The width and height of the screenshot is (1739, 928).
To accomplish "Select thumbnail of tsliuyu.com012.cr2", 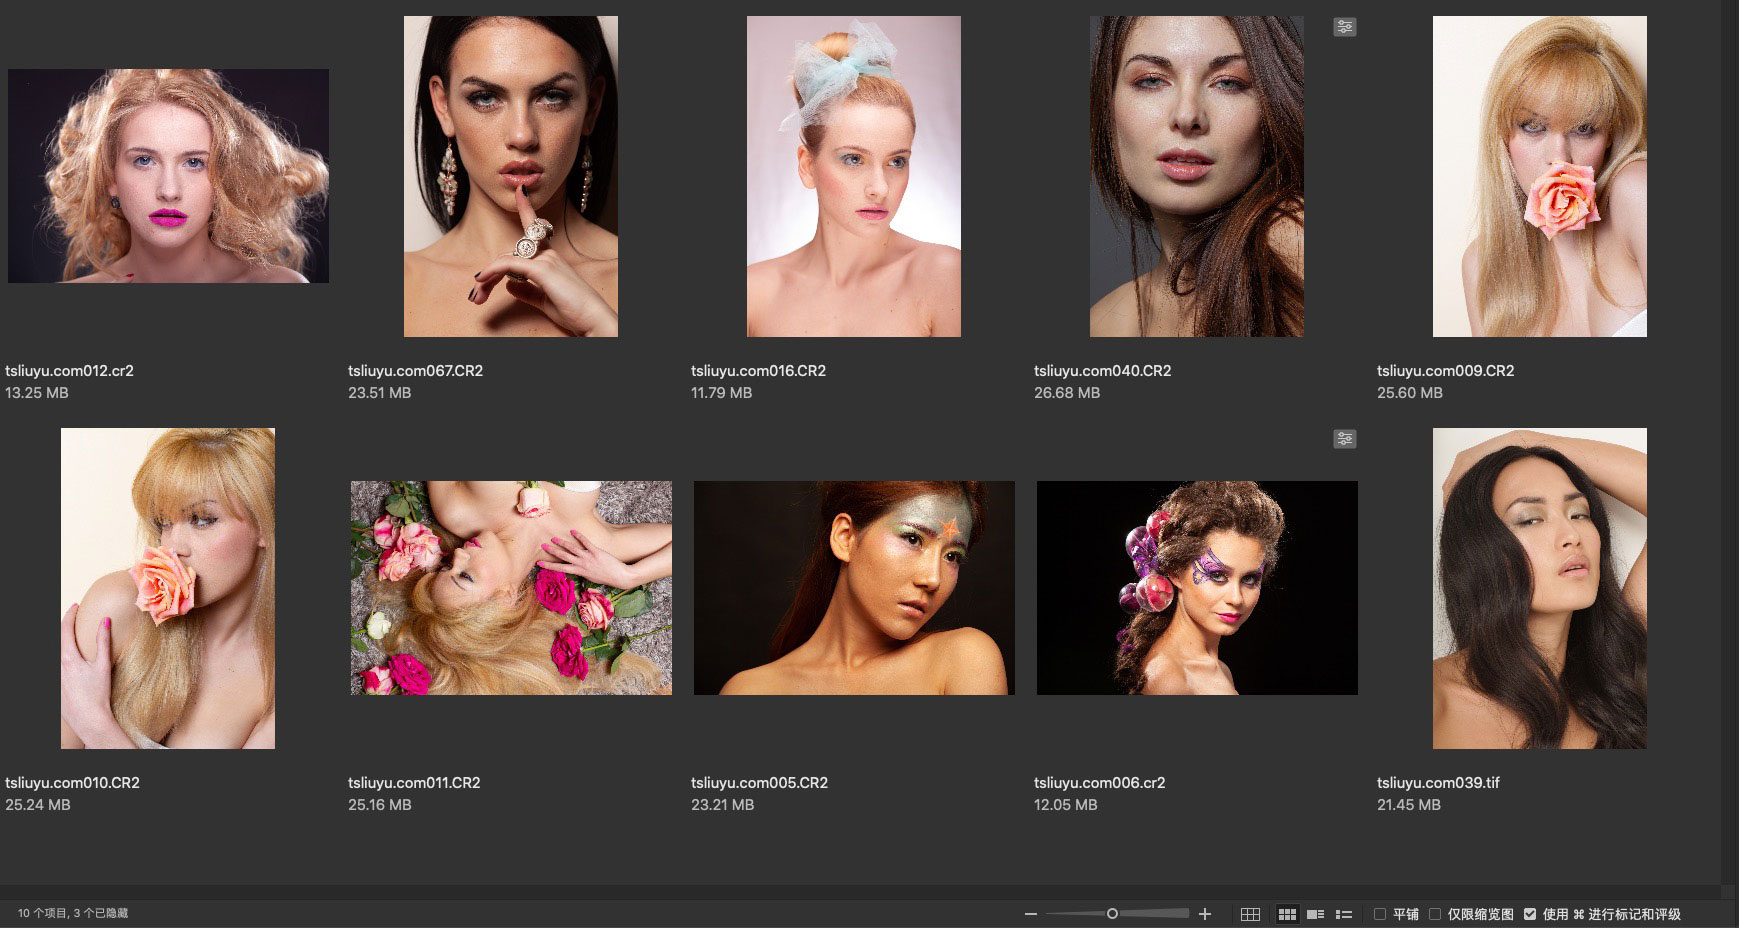I will click(x=168, y=176).
